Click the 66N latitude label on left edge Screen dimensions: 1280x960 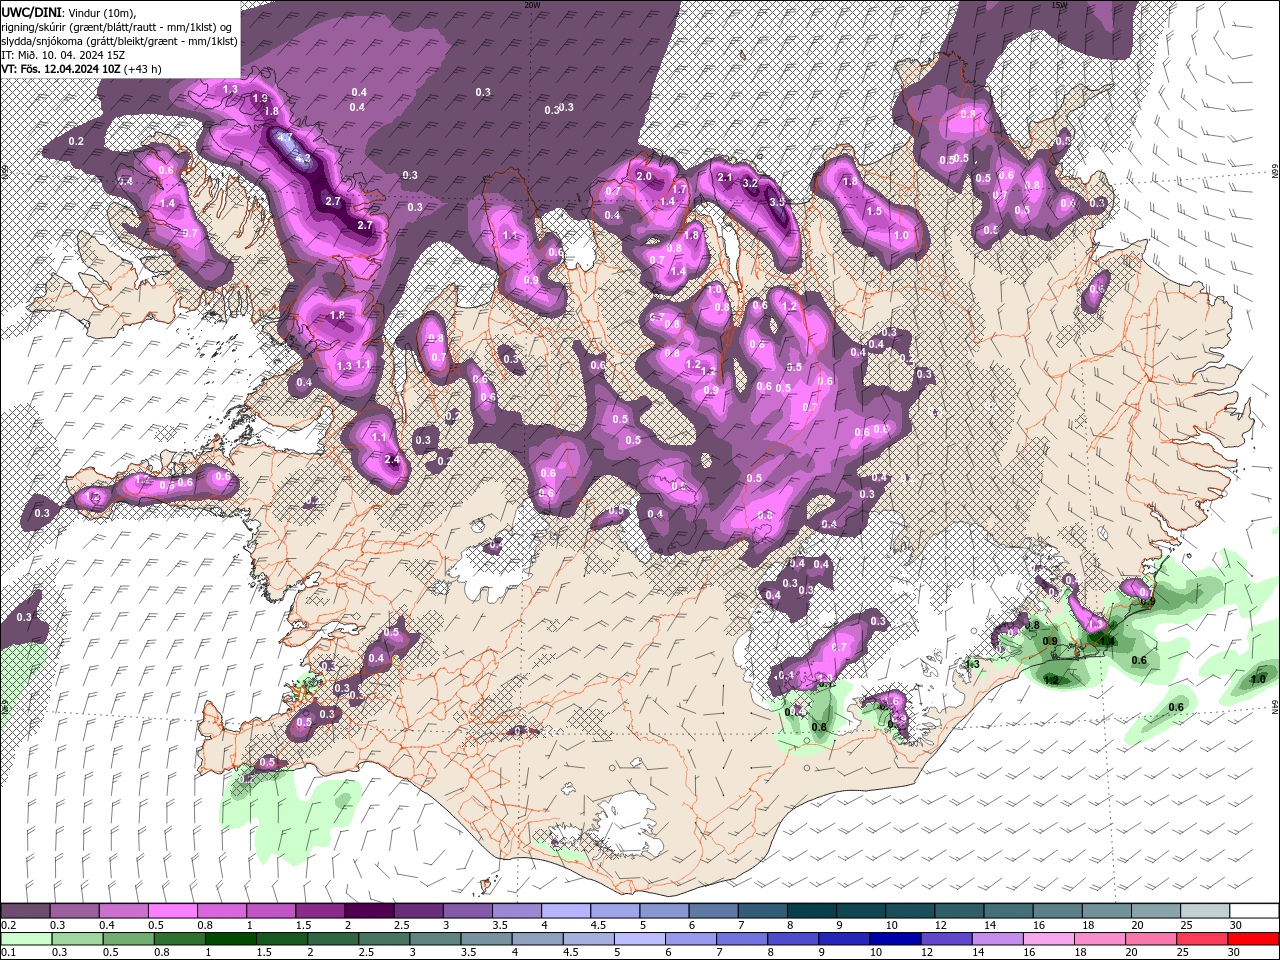click(4, 173)
